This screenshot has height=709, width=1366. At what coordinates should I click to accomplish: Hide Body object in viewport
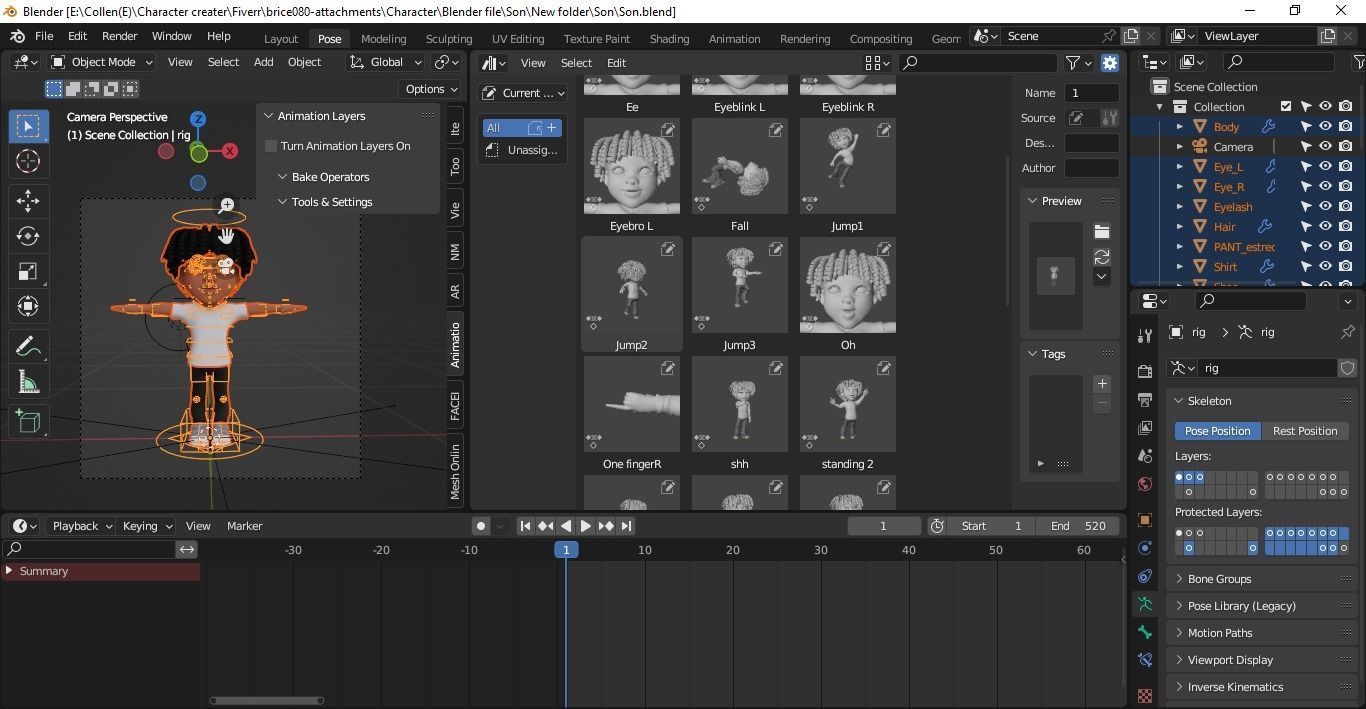(x=1325, y=126)
